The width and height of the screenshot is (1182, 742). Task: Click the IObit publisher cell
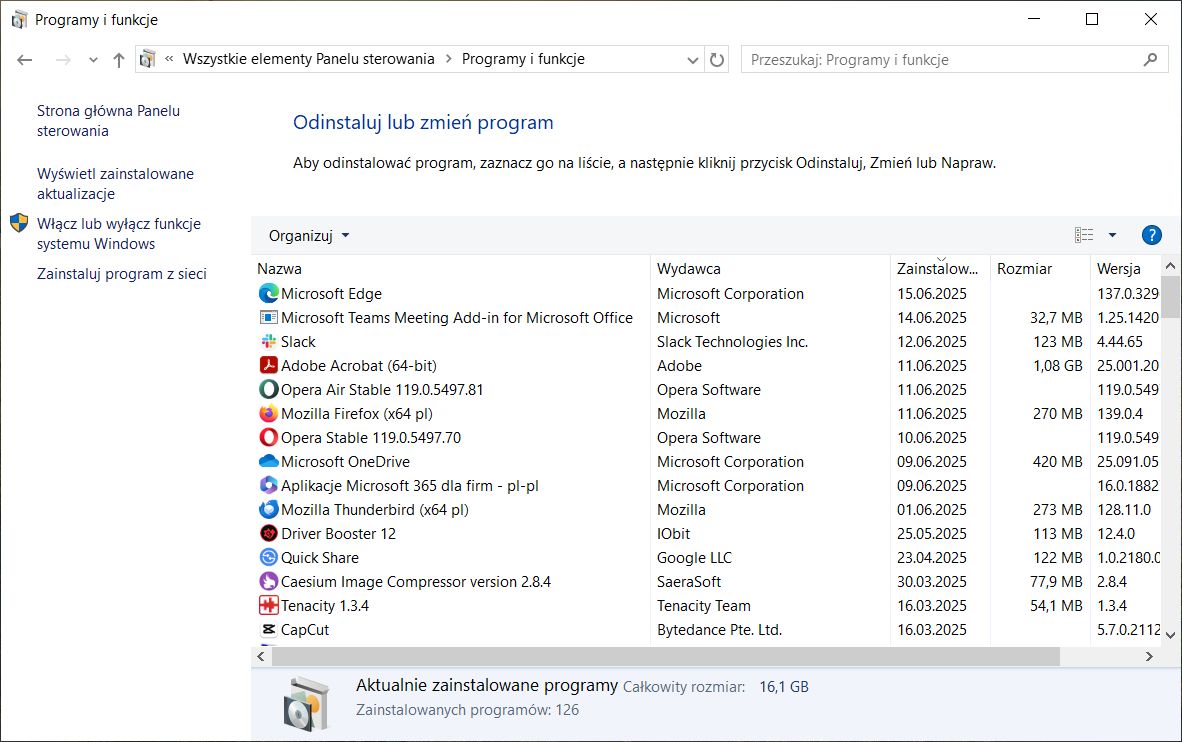click(673, 533)
